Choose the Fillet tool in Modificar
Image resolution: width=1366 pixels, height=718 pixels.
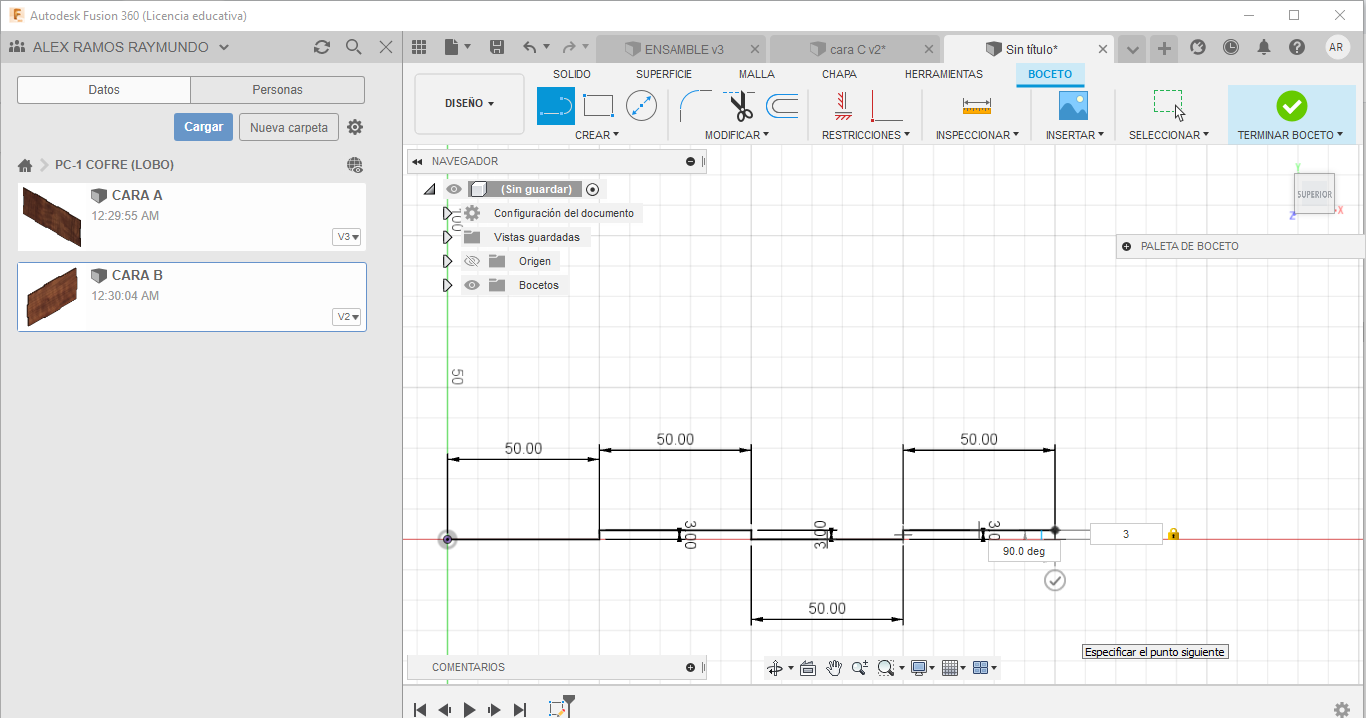695,105
